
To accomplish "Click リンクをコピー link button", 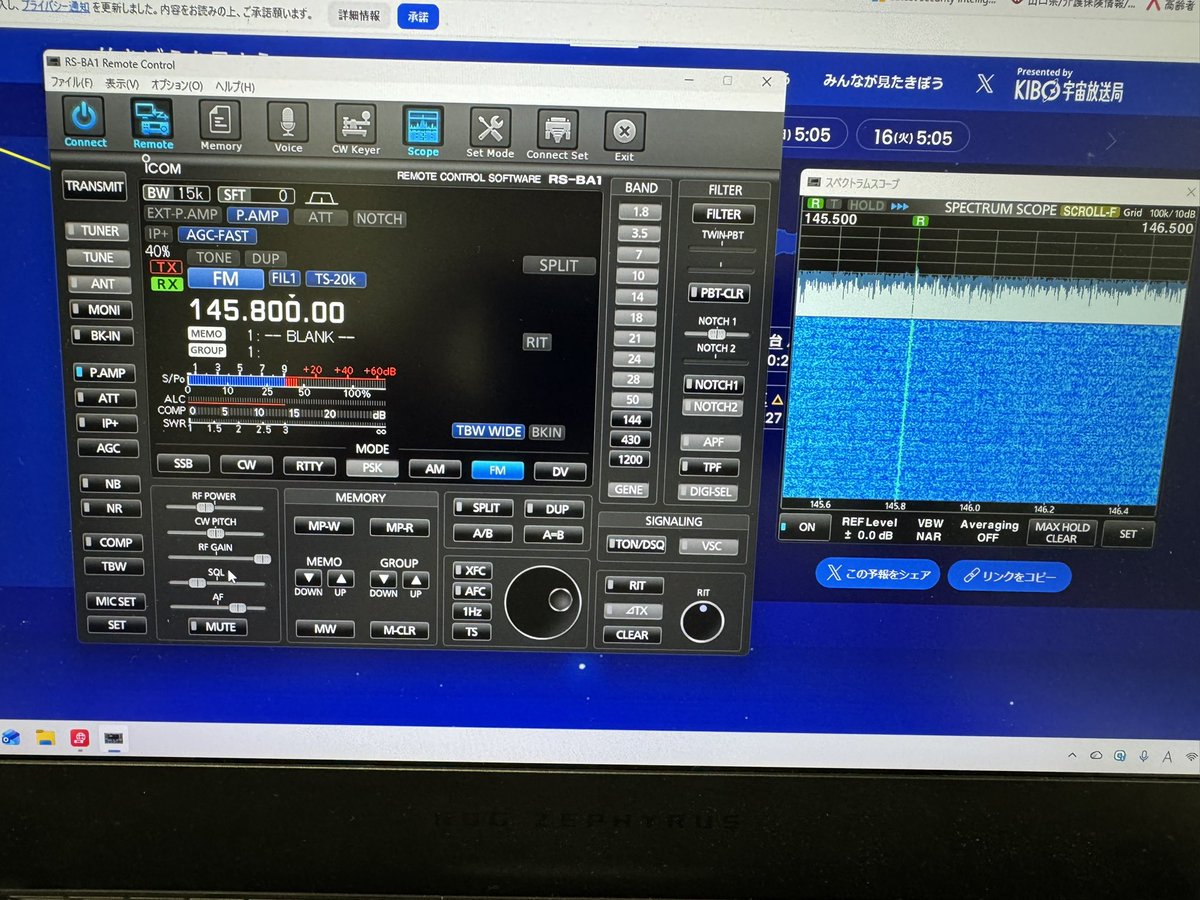I will 1010,576.
